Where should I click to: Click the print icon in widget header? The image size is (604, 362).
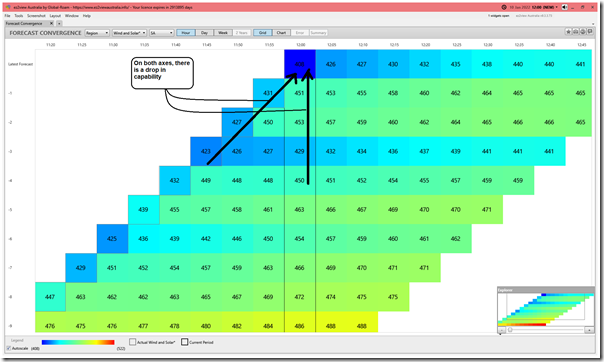(x=576, y=32)
